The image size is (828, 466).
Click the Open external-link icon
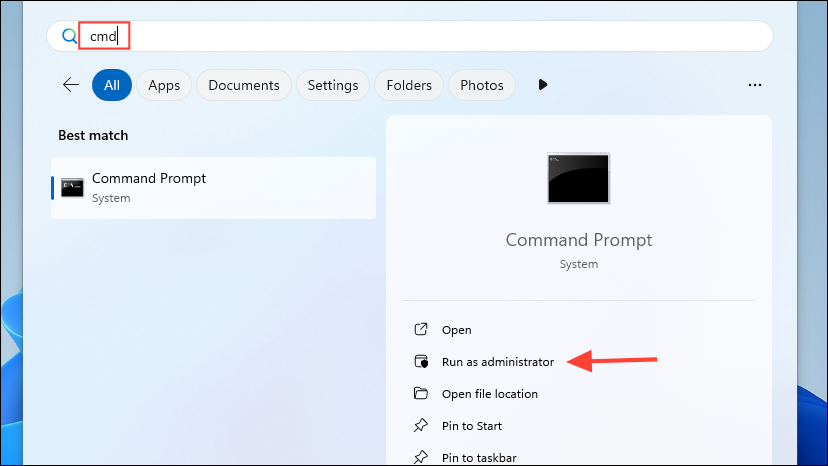click(x=421, y=329)
